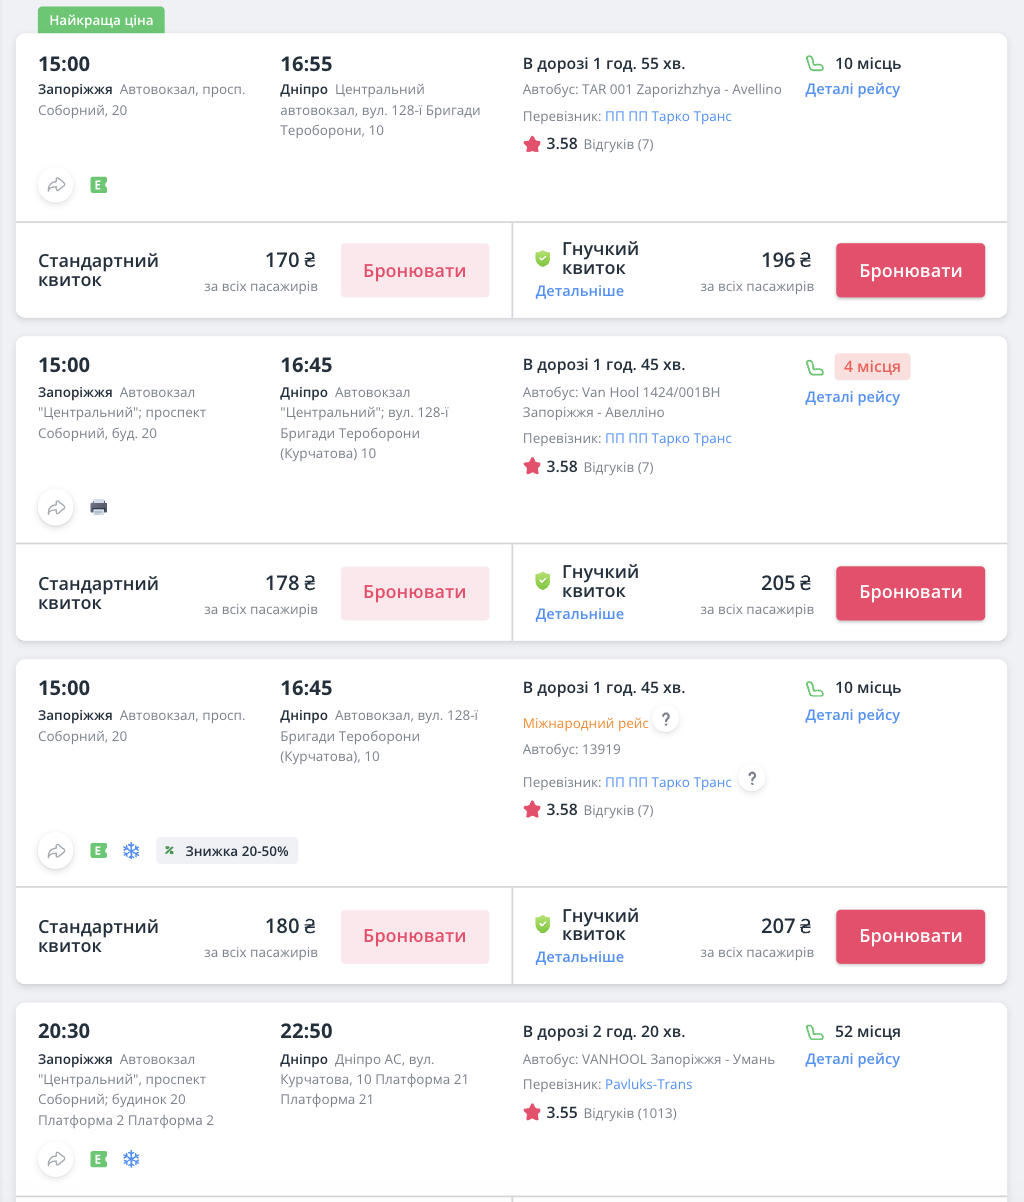1024x1202 pixels.
Task: Open reviews Відгуків (1013) for Pavluks-Trans
Action: (x=630, y=1113)
